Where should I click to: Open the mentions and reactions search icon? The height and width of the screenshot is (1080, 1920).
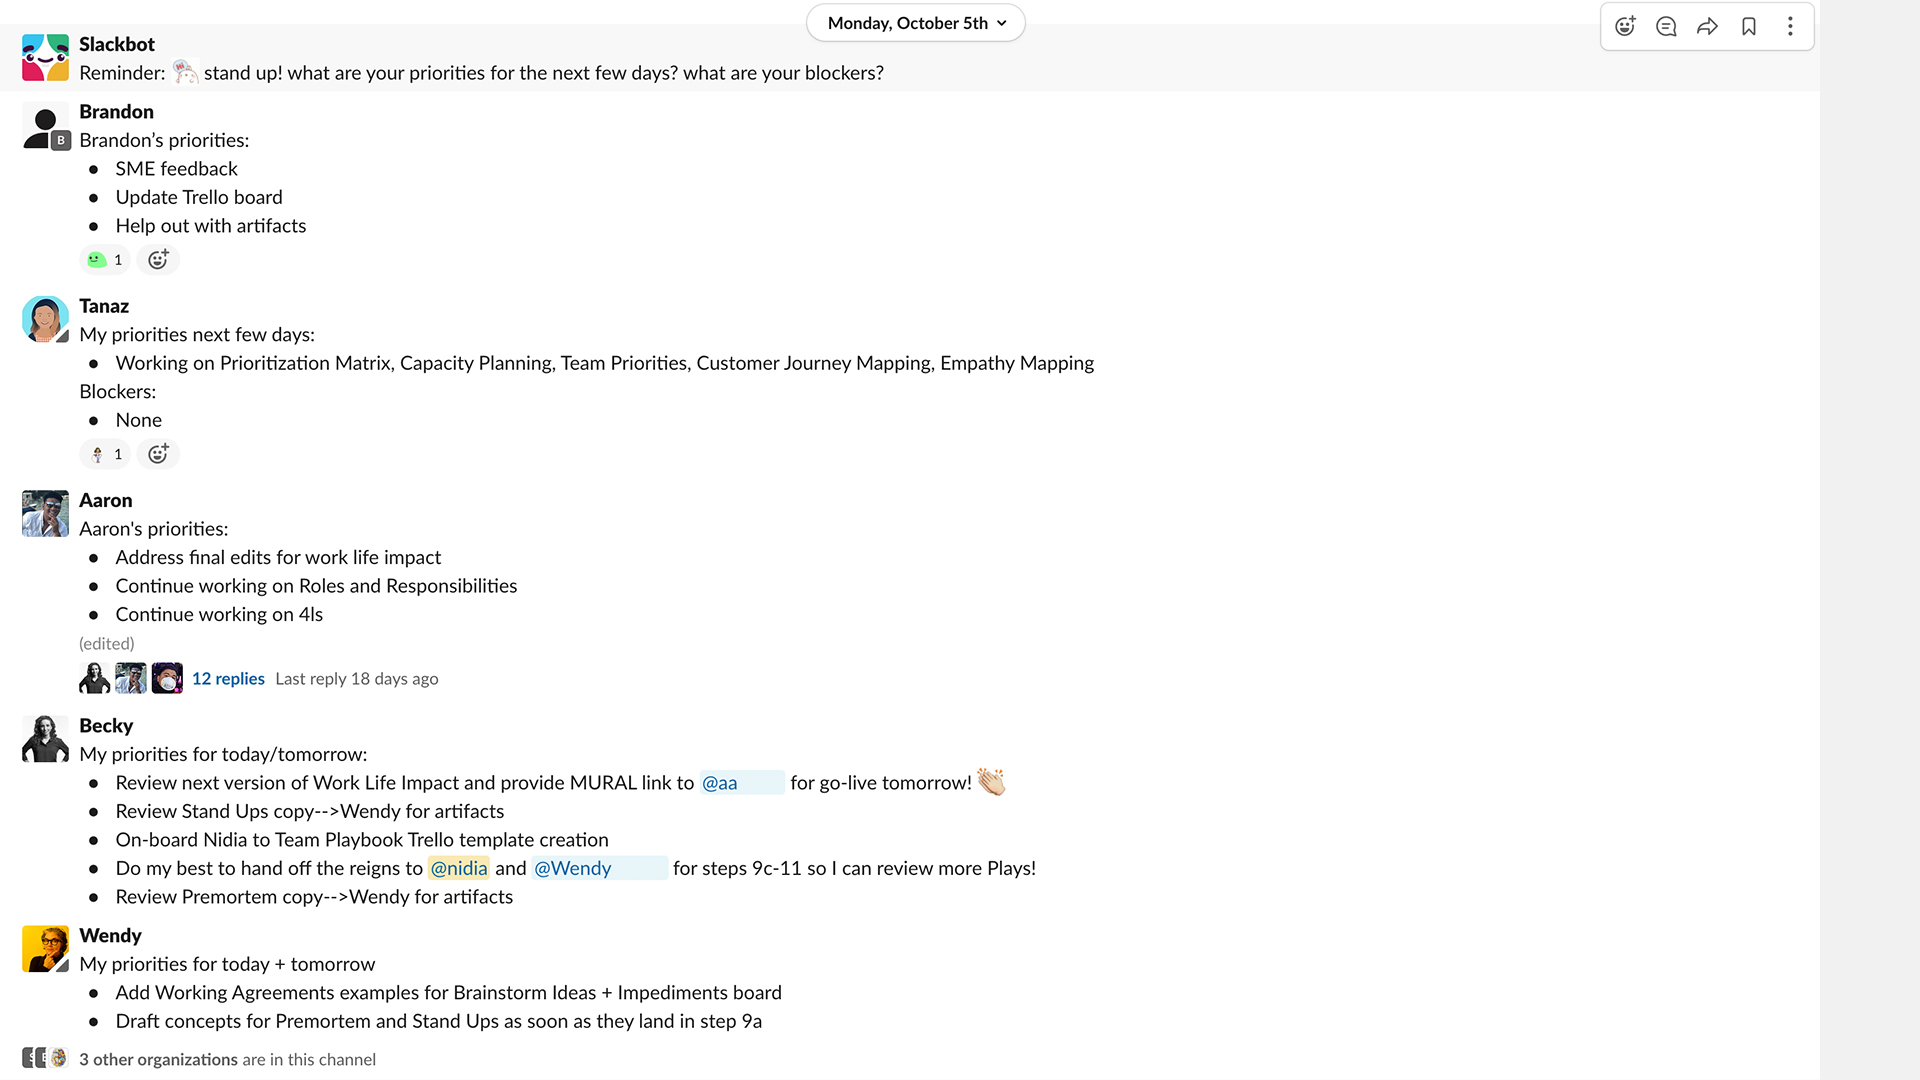pos(1665,26)
